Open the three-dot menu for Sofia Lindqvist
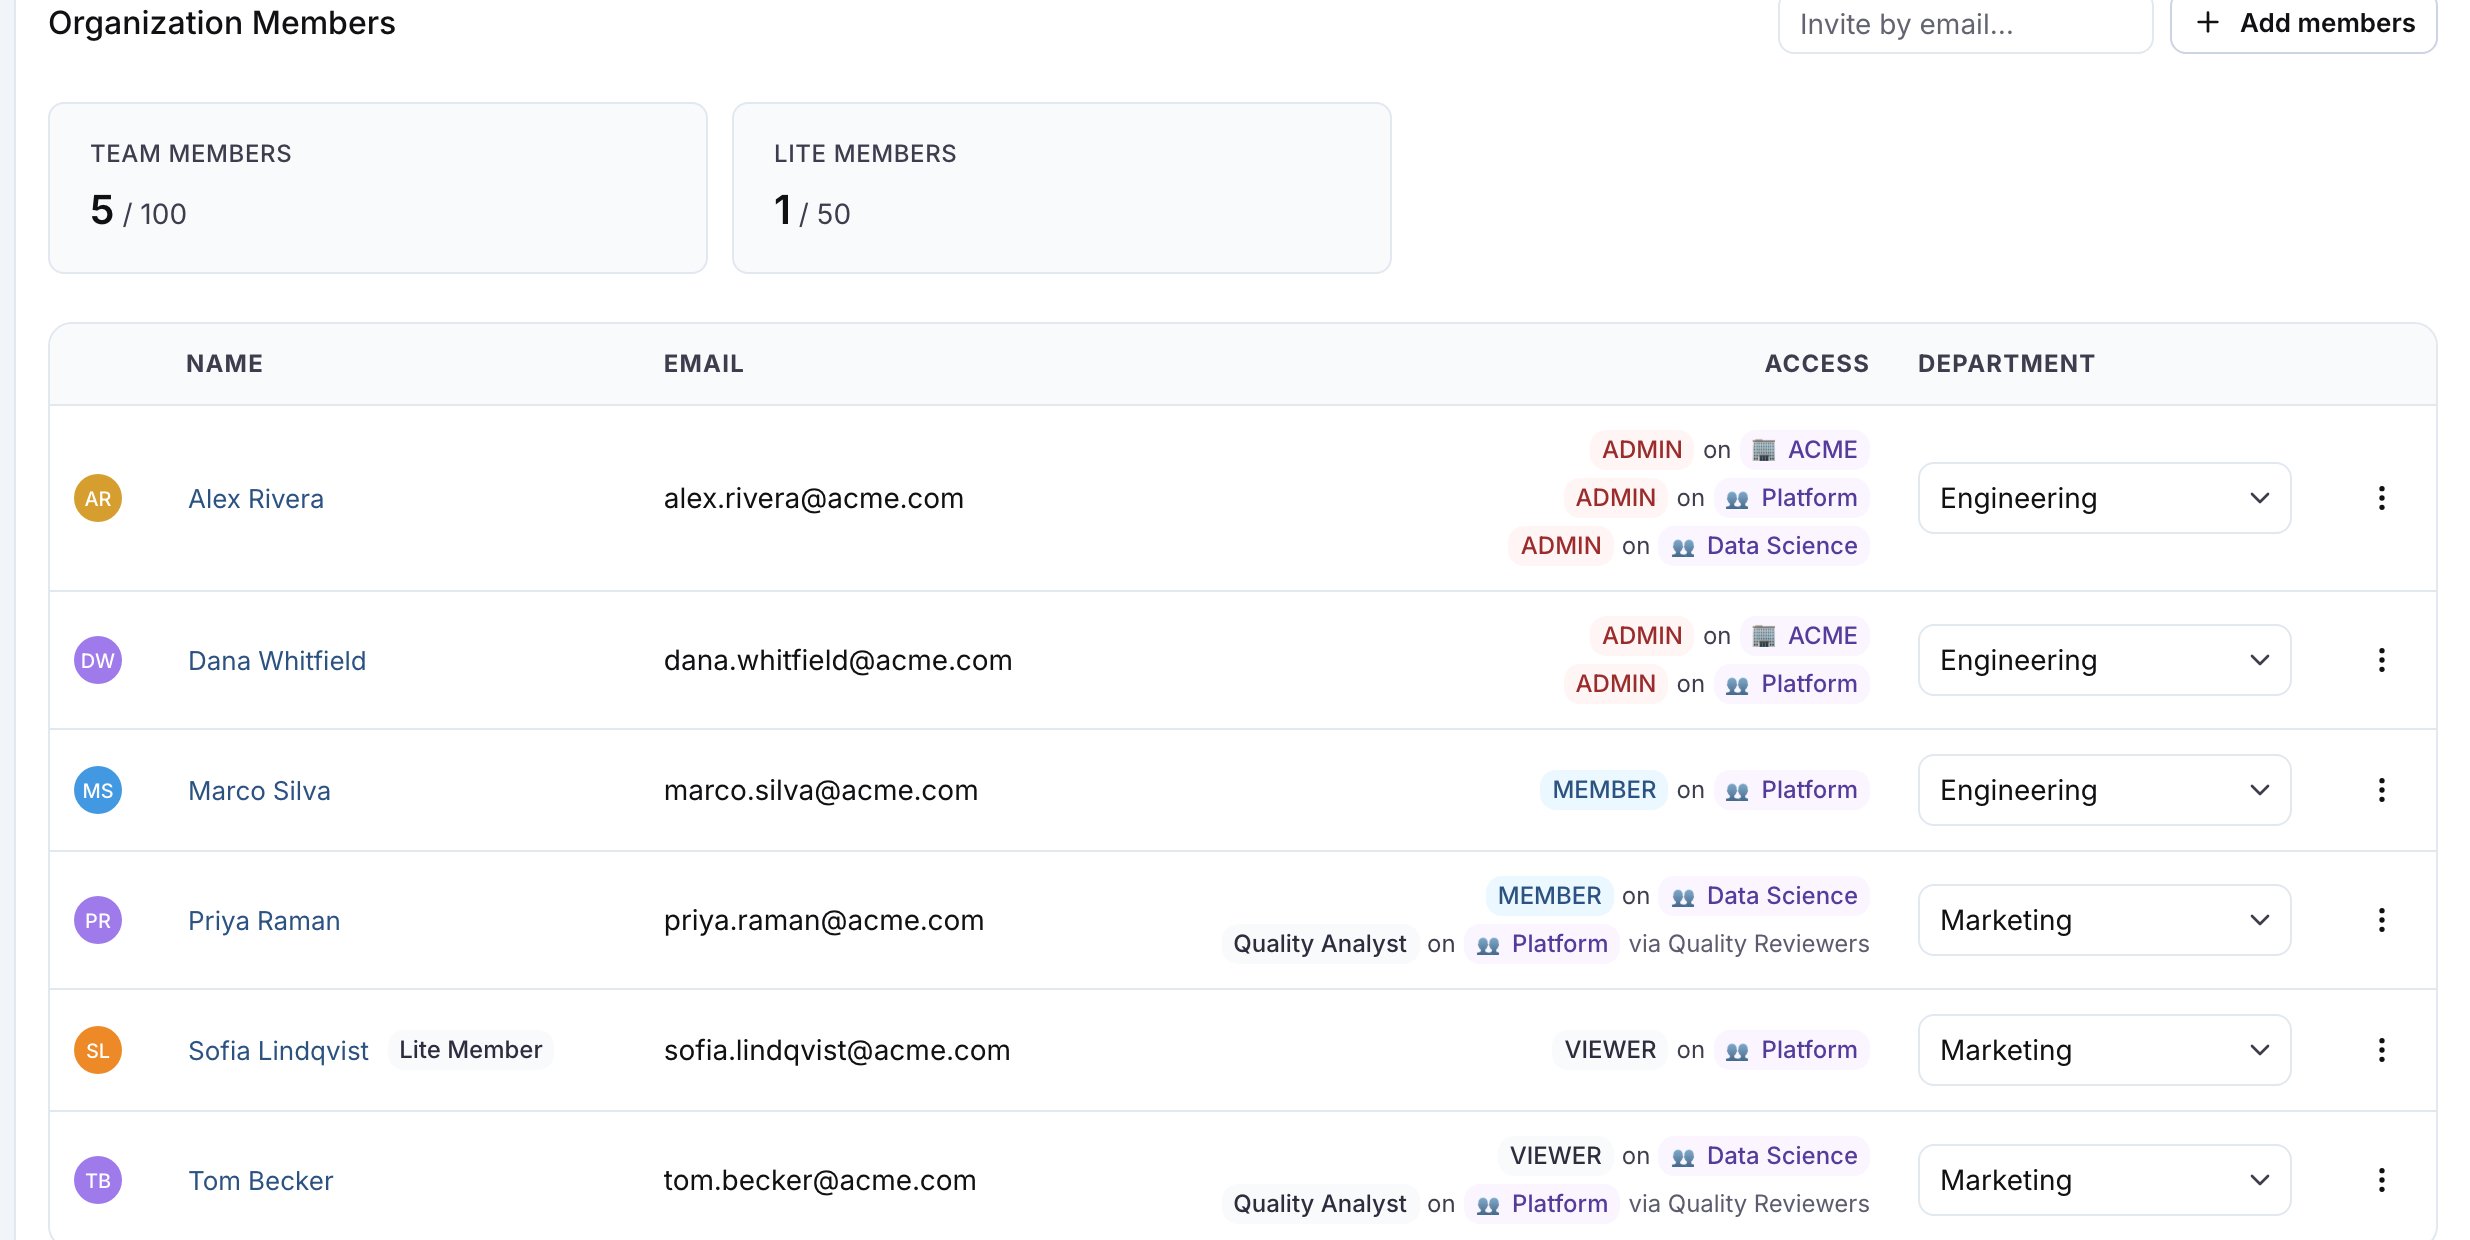 (x=2381, y=1050)
